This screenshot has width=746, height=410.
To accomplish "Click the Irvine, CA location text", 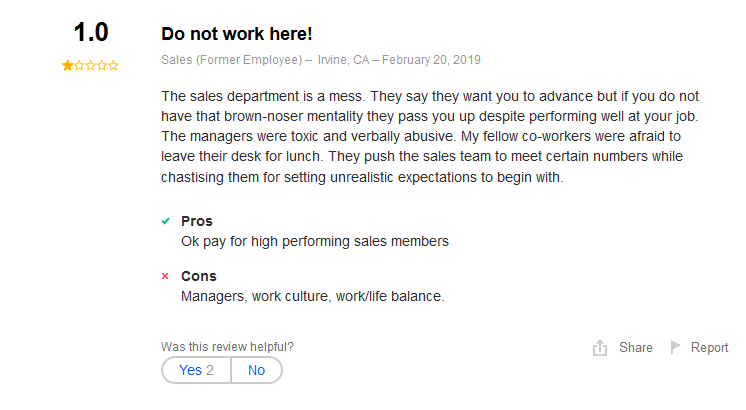I will click(343, 60).
